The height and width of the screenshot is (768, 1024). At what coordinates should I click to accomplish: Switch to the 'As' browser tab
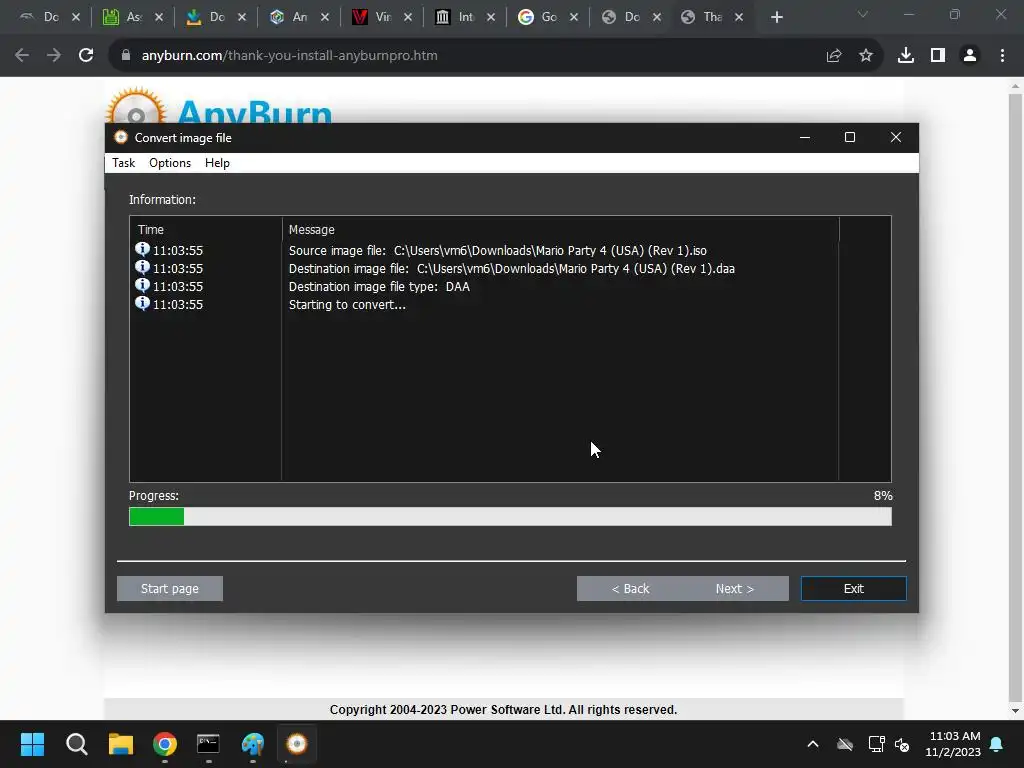point(133,17)
